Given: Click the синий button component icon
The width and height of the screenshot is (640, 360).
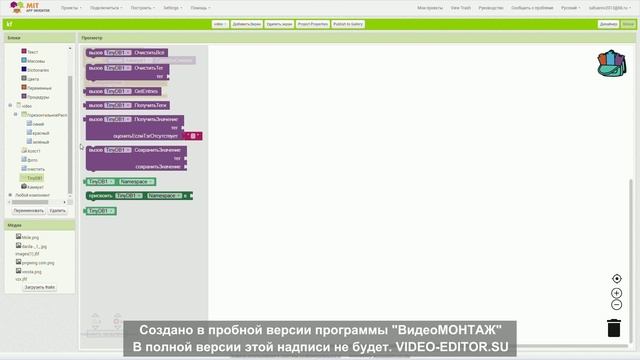Looking at the screenshot, I should tap(29, 123).
